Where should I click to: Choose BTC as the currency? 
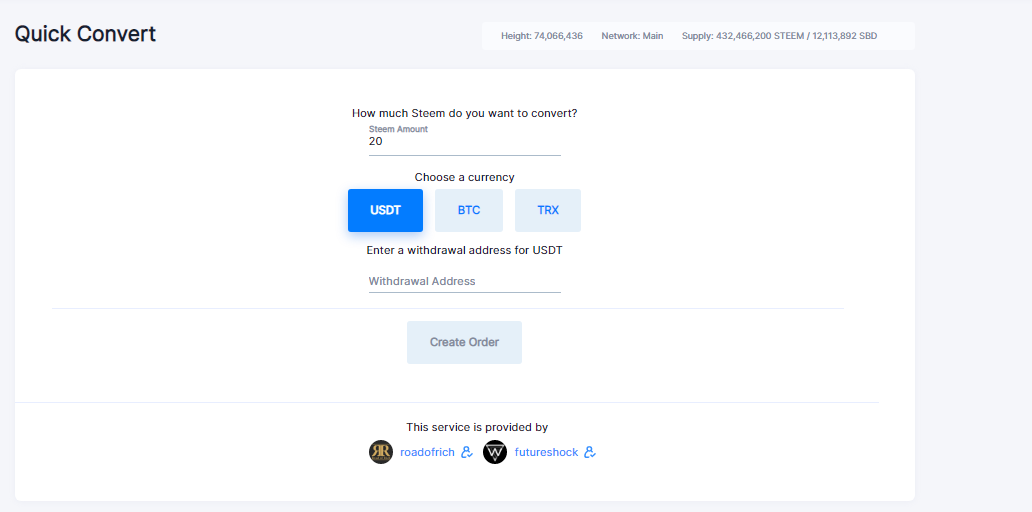pyautogui.click(x=469, y=211)
